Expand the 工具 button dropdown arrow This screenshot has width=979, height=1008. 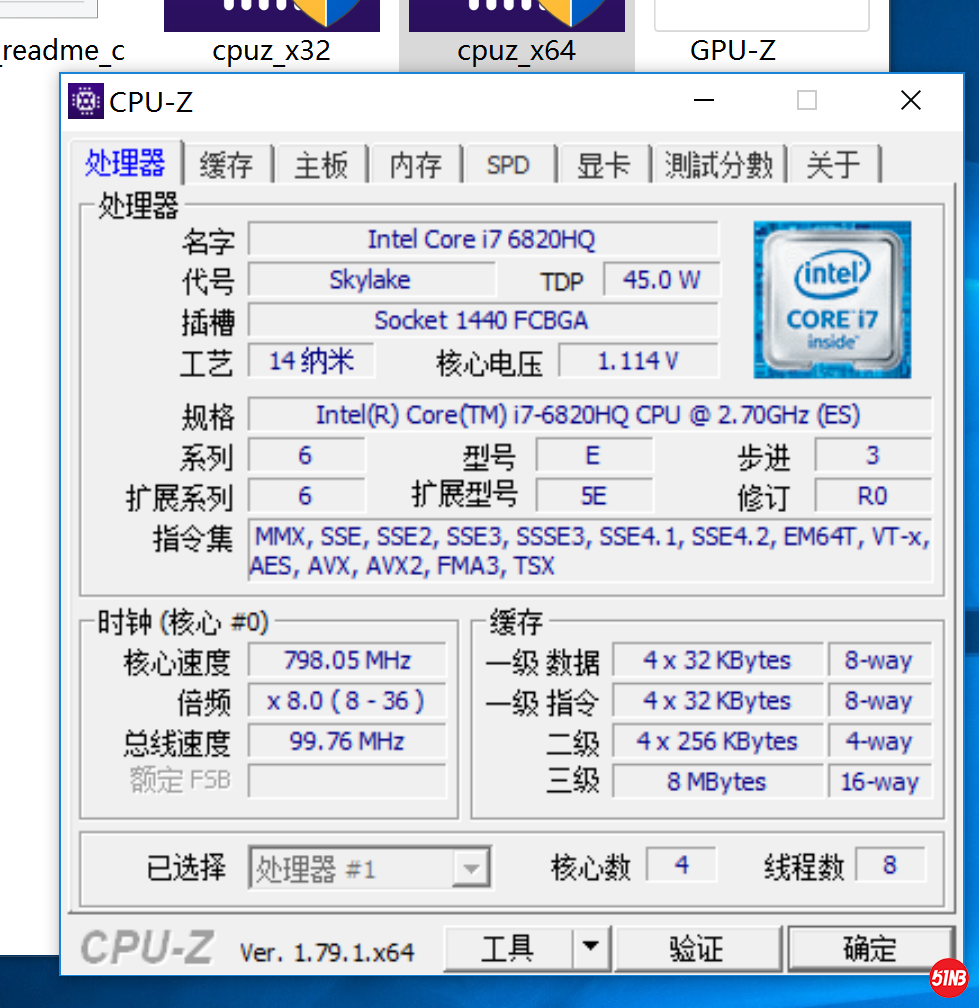coord(591,946)
